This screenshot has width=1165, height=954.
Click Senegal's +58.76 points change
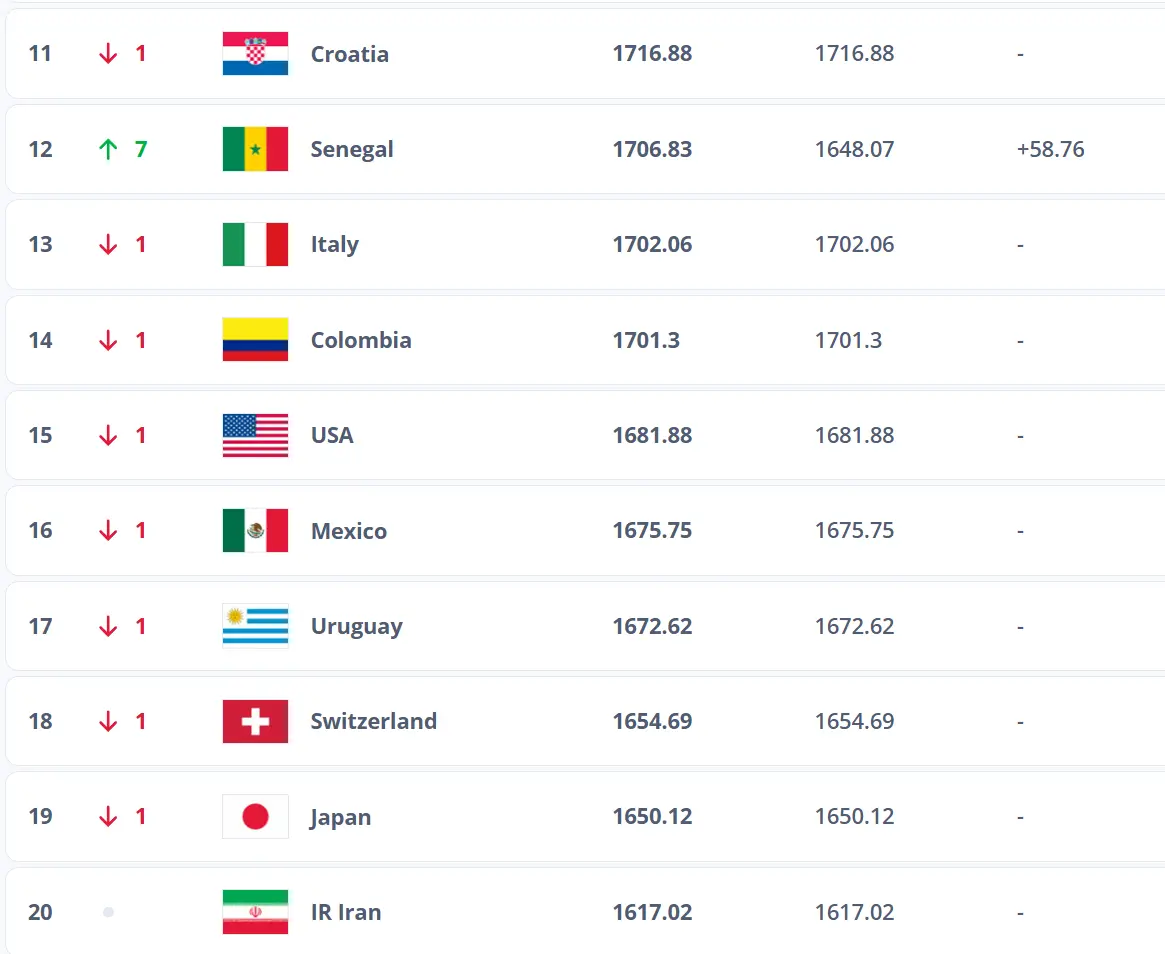click(1050, 149)
